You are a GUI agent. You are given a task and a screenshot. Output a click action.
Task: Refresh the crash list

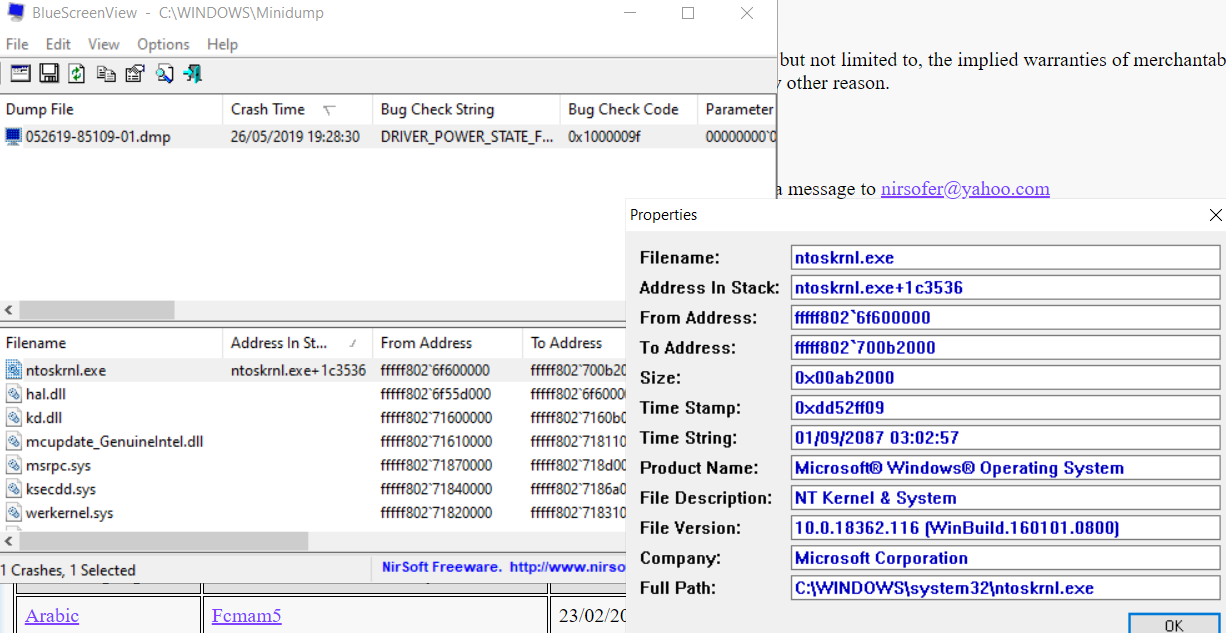pos(77,73)
